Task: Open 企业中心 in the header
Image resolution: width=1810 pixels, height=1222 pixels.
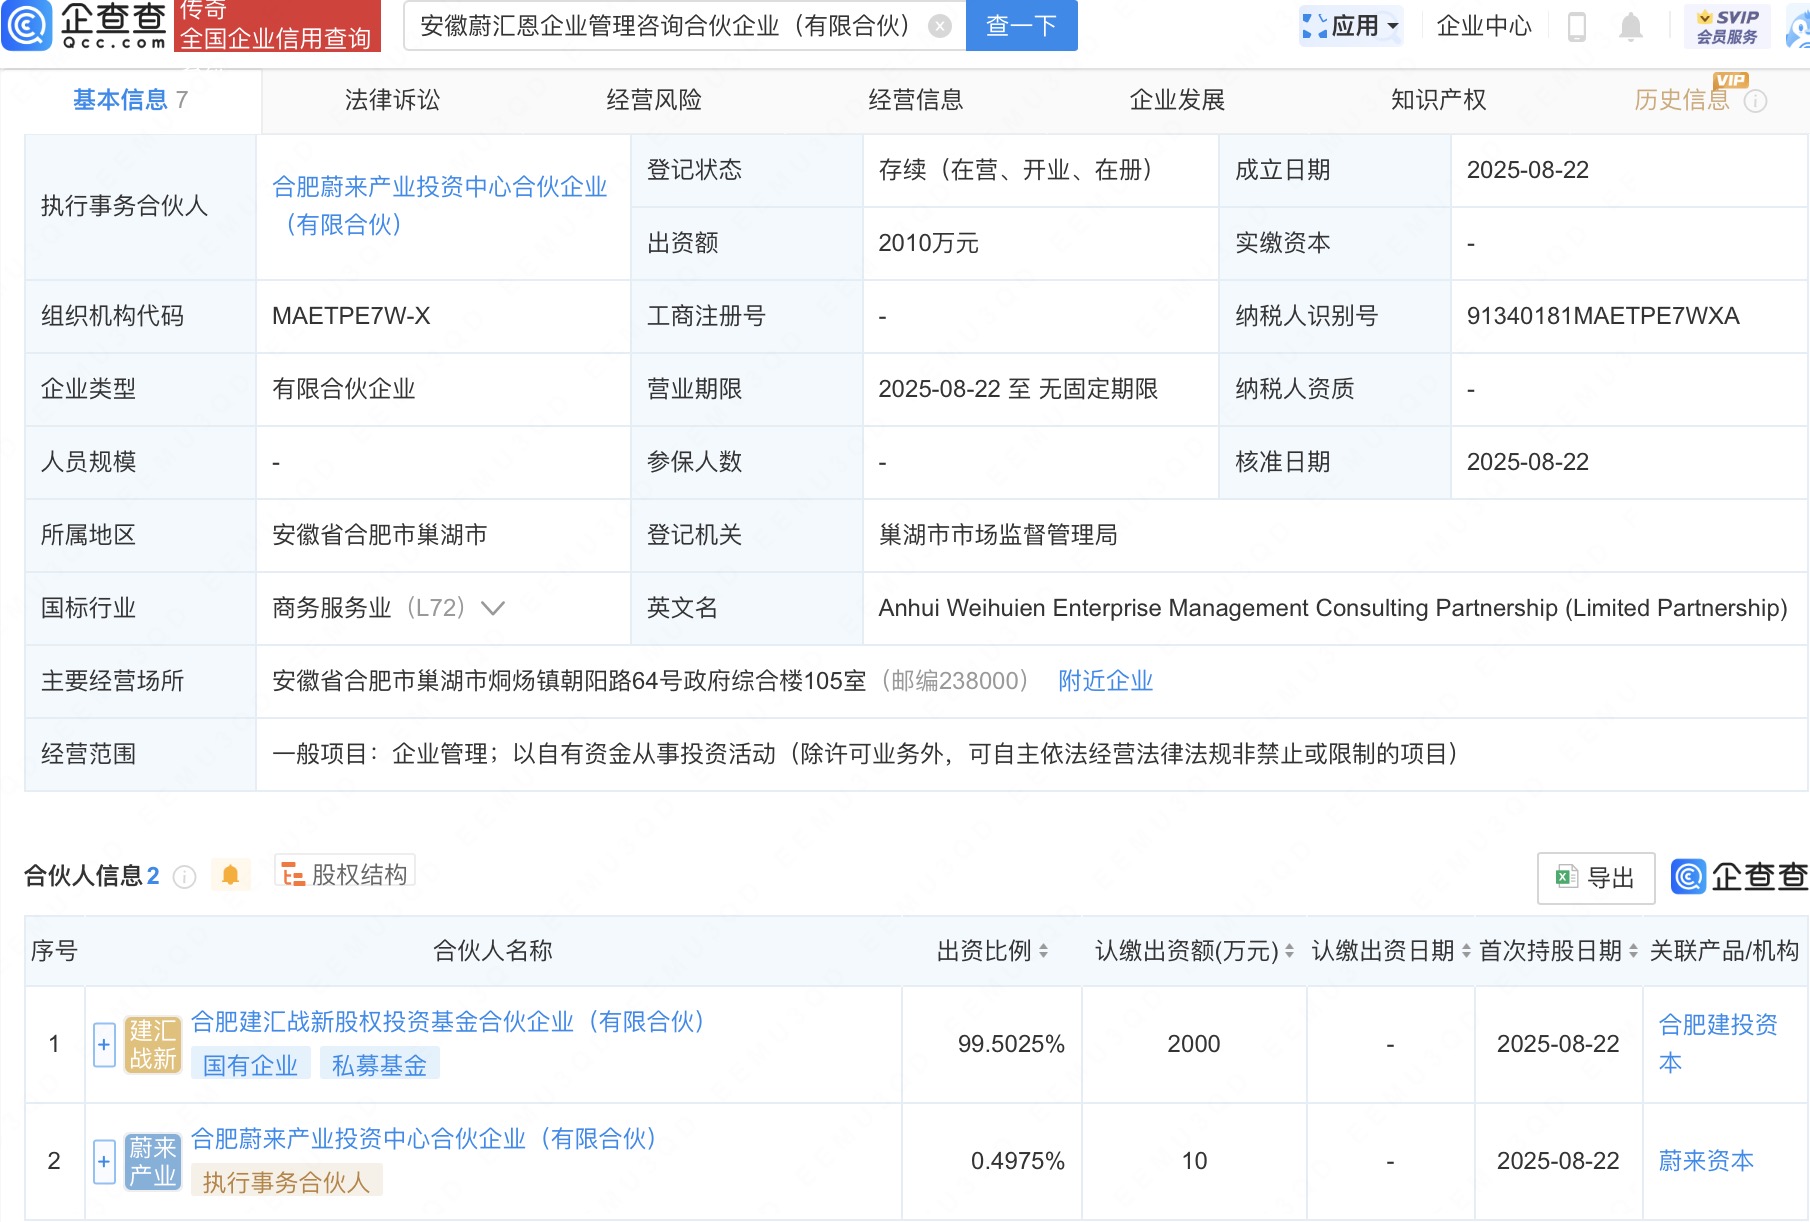Action: tap(1484, 26)
